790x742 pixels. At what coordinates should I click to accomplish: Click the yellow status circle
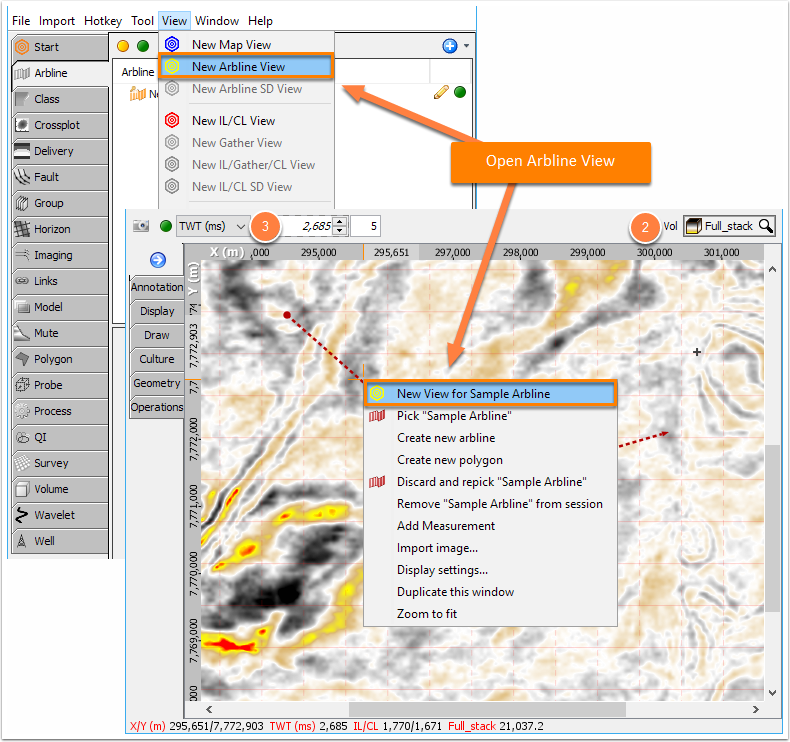[123, 46]
